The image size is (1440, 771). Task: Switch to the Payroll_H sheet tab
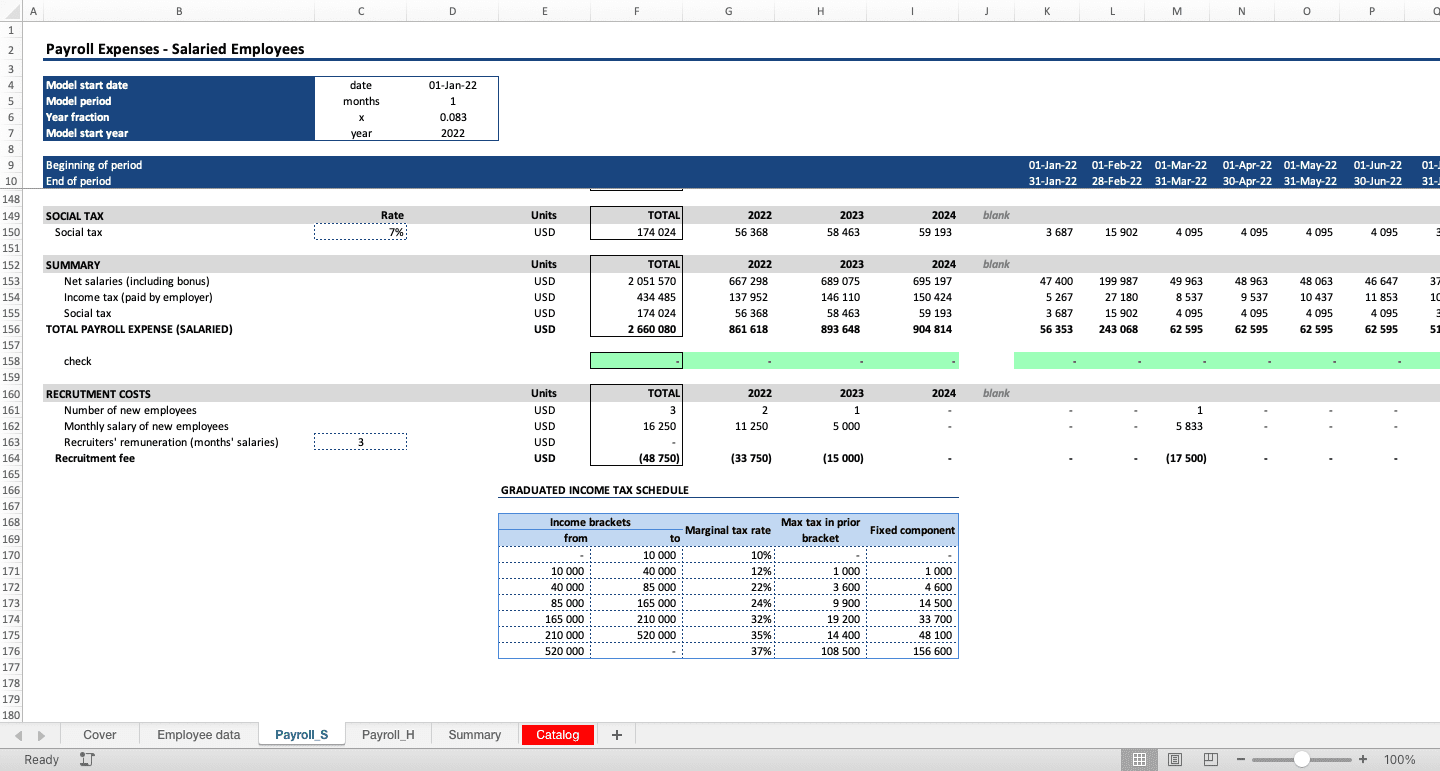[x=387, y=734]
